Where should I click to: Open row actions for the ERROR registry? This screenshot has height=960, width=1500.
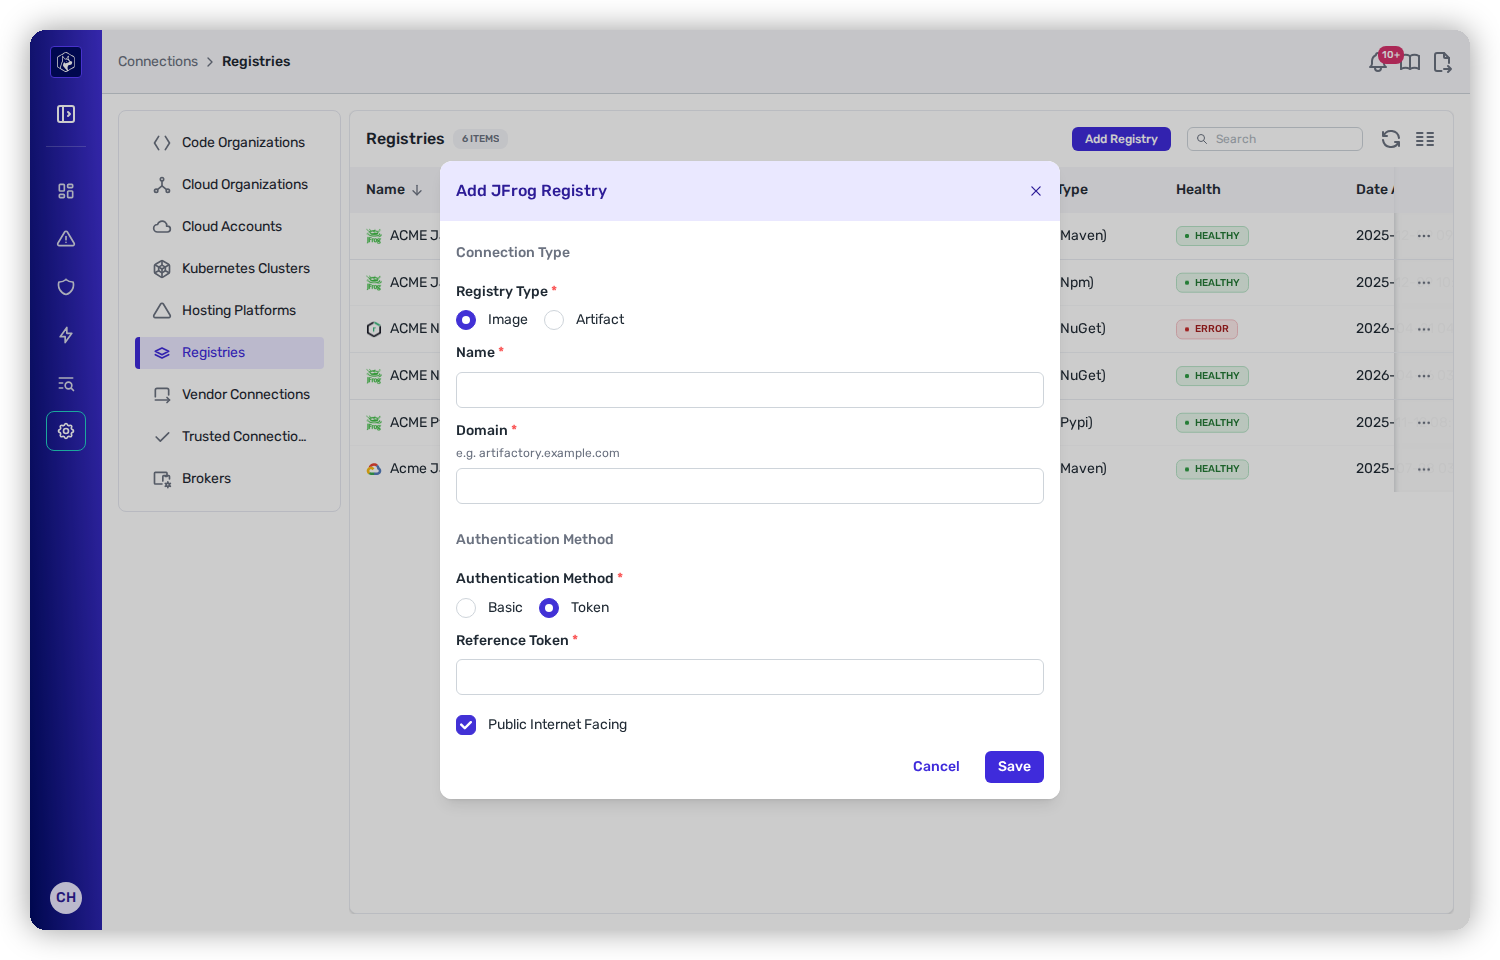click(x=1424, y=329)
